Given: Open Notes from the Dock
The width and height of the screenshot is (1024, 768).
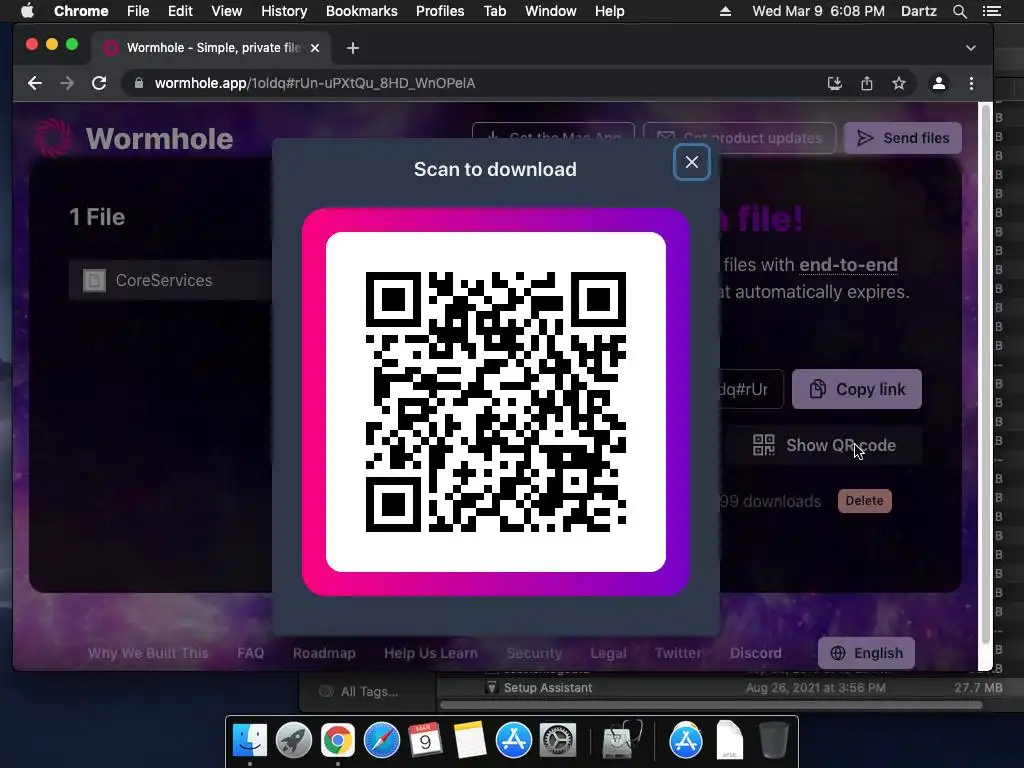Looking at the screenshot, I should 469,740.
